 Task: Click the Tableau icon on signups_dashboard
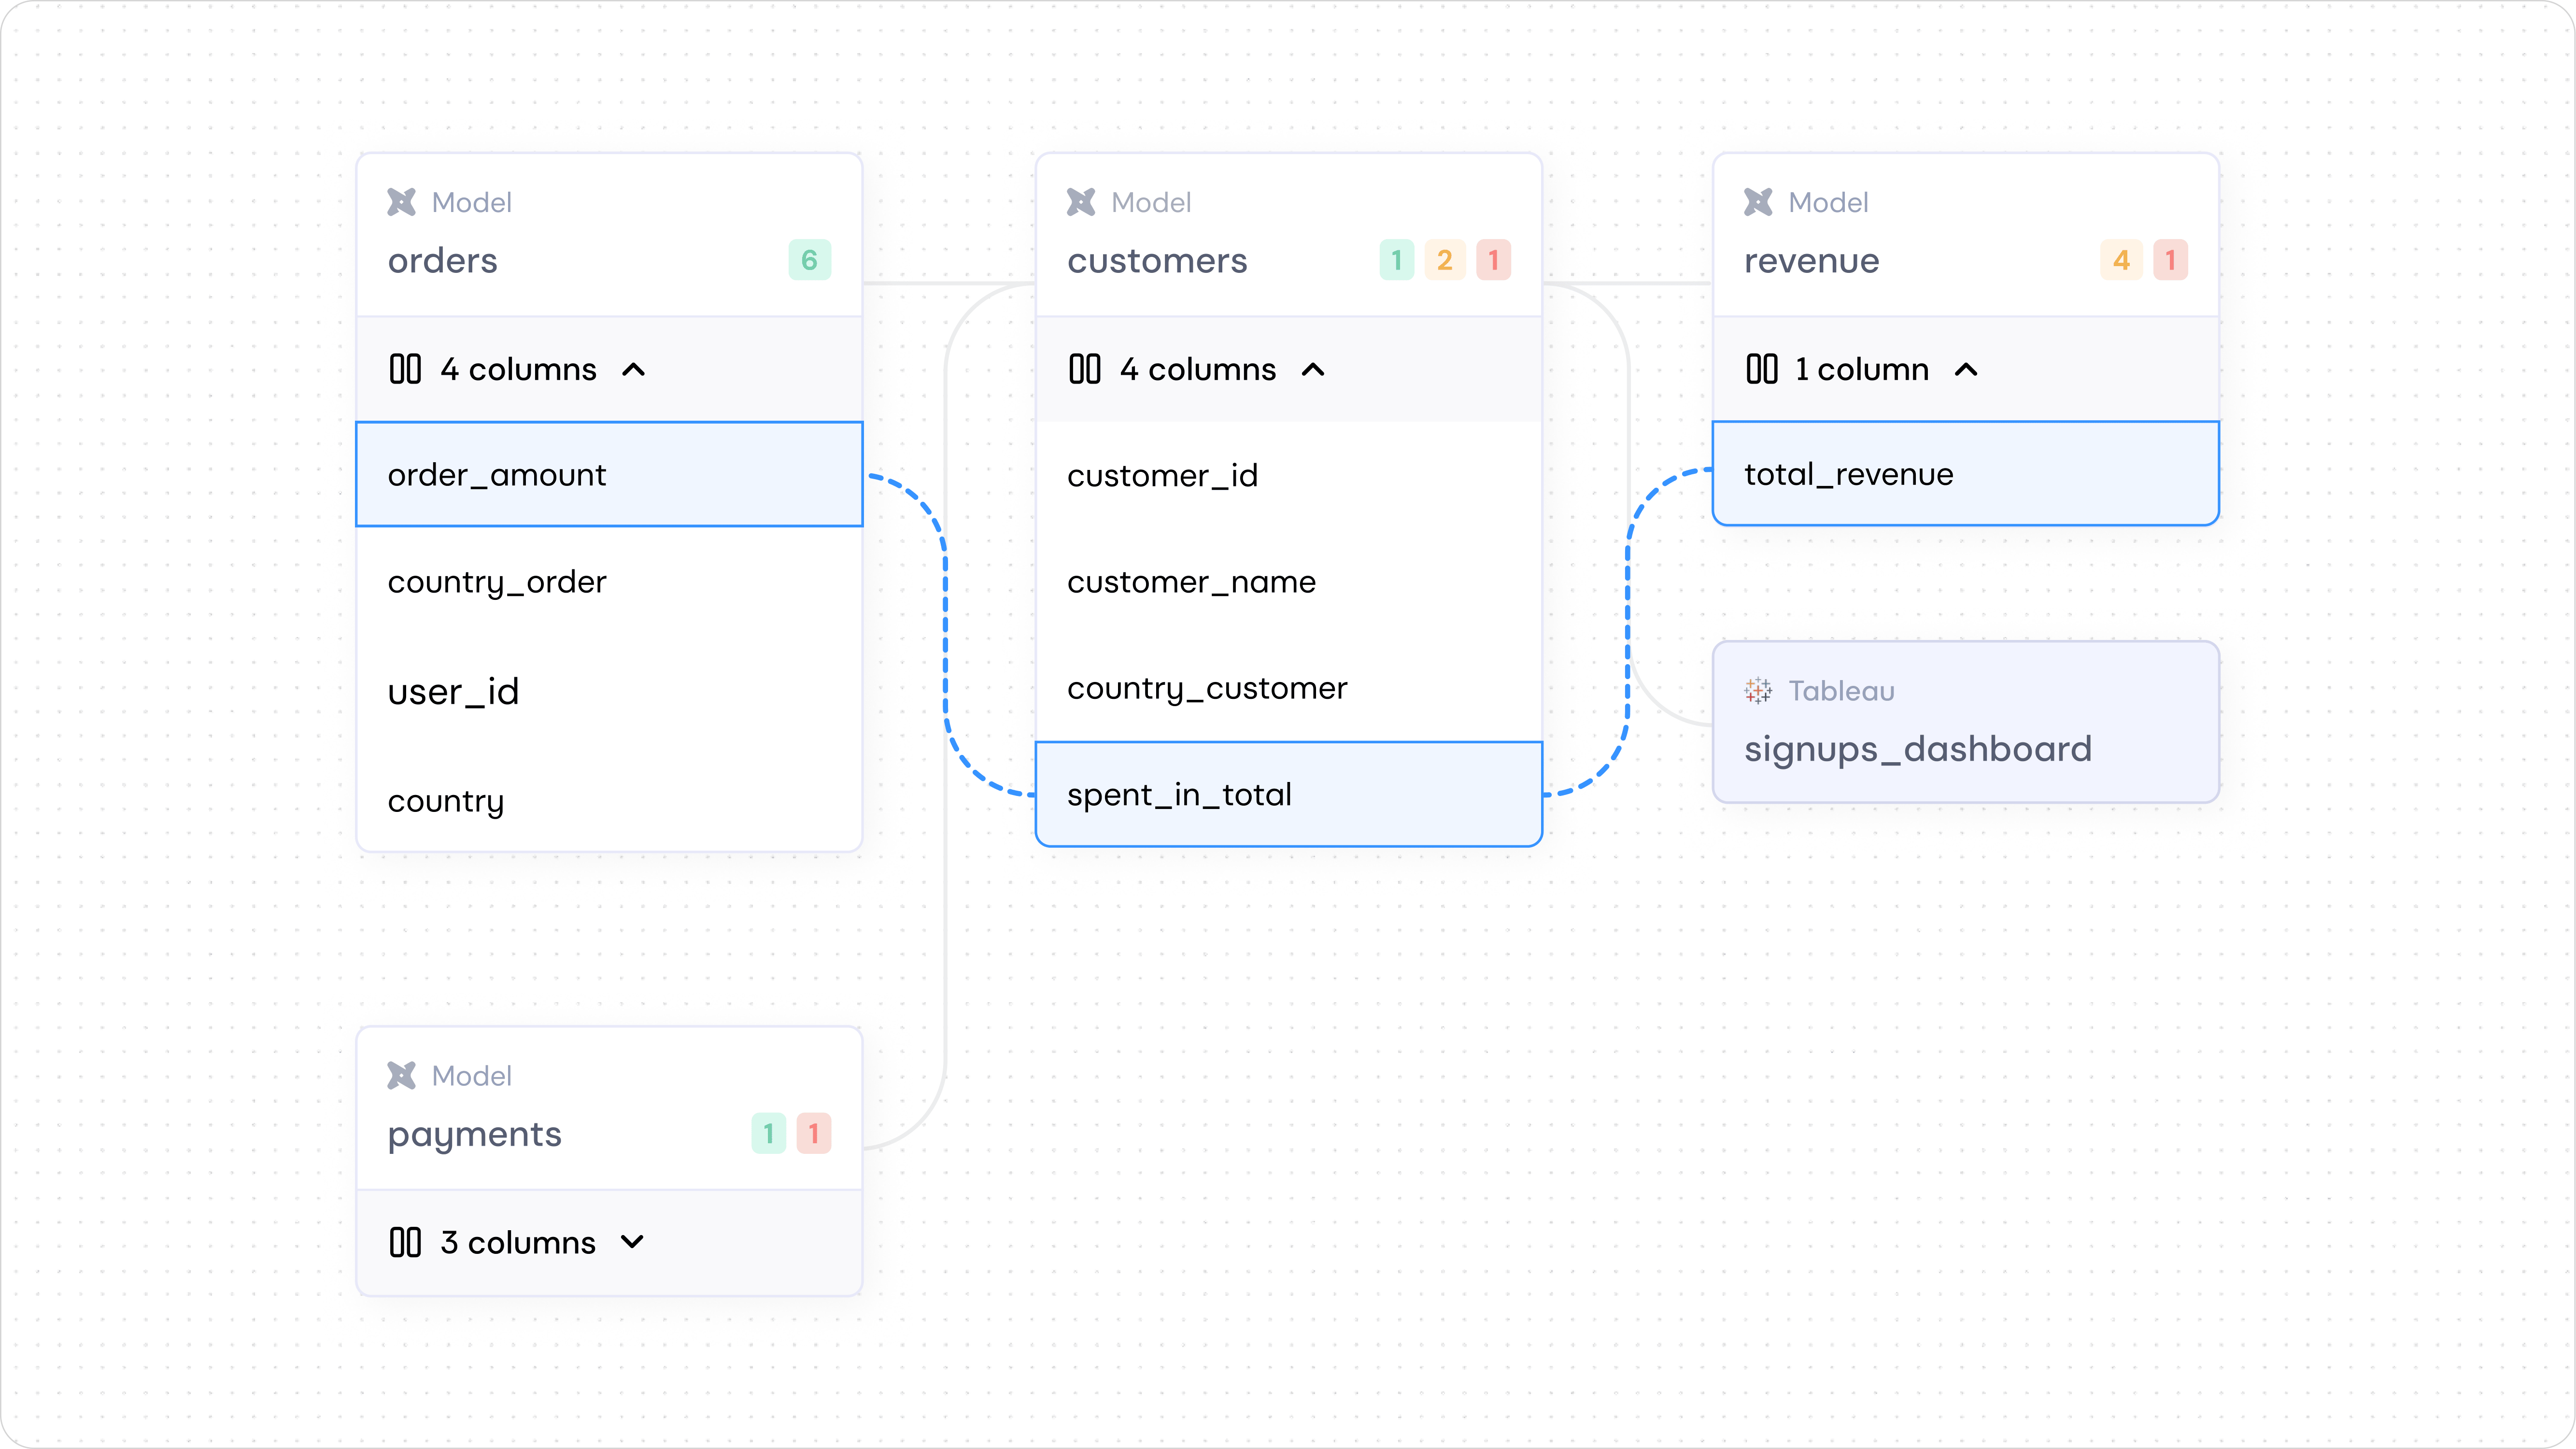click(1758, 690)
